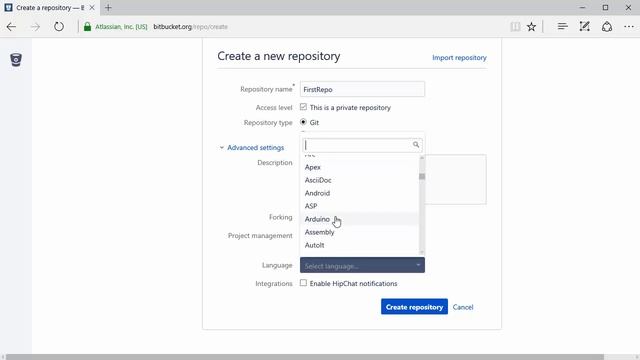Screen dimensions: 640x360
Task: Choose Apex from language list
Action: [360, 167]
